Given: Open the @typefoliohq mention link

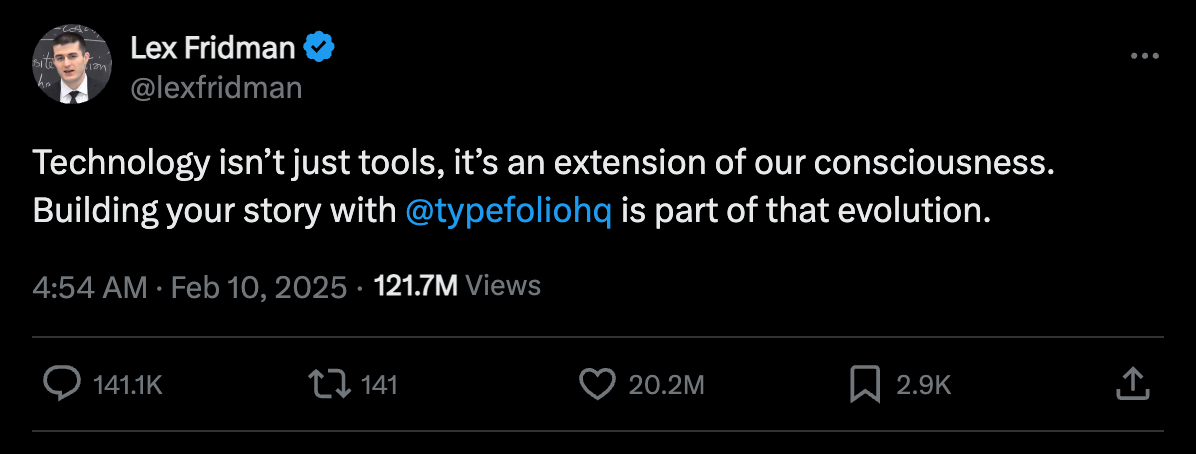Looking at the screenshot, I should point(509,212).
